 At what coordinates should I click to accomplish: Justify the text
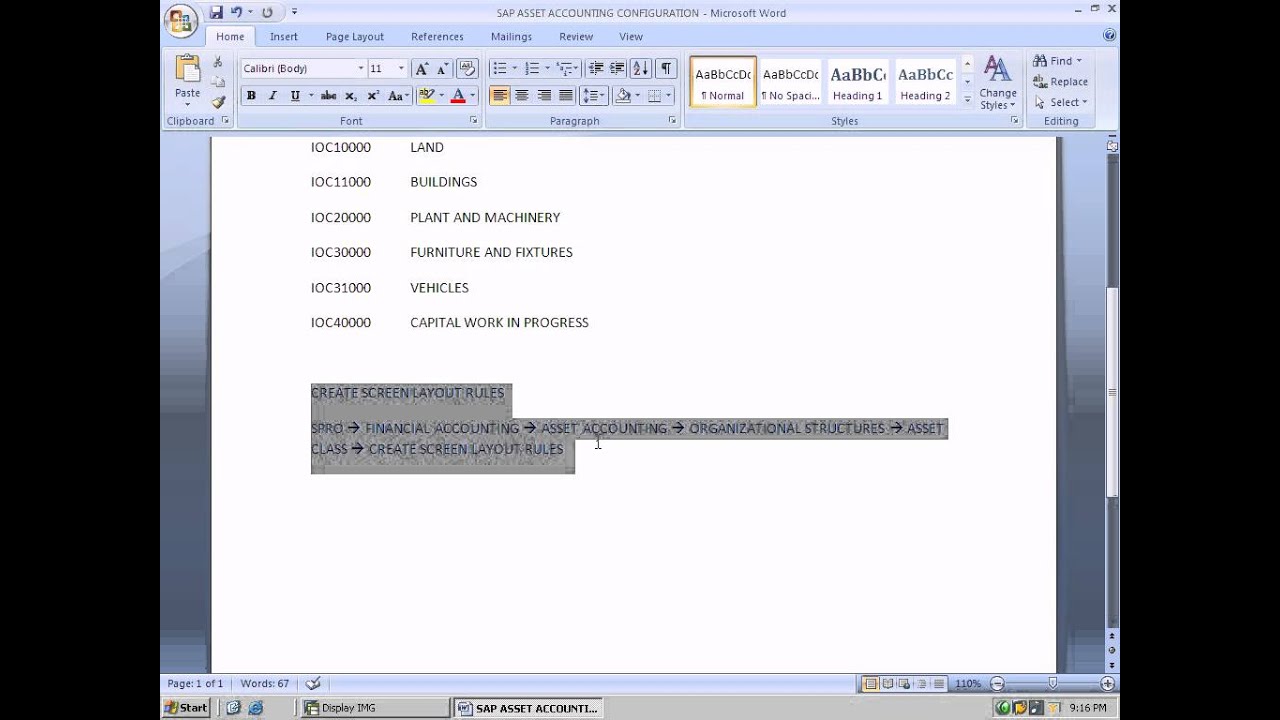tap(565, 96)
